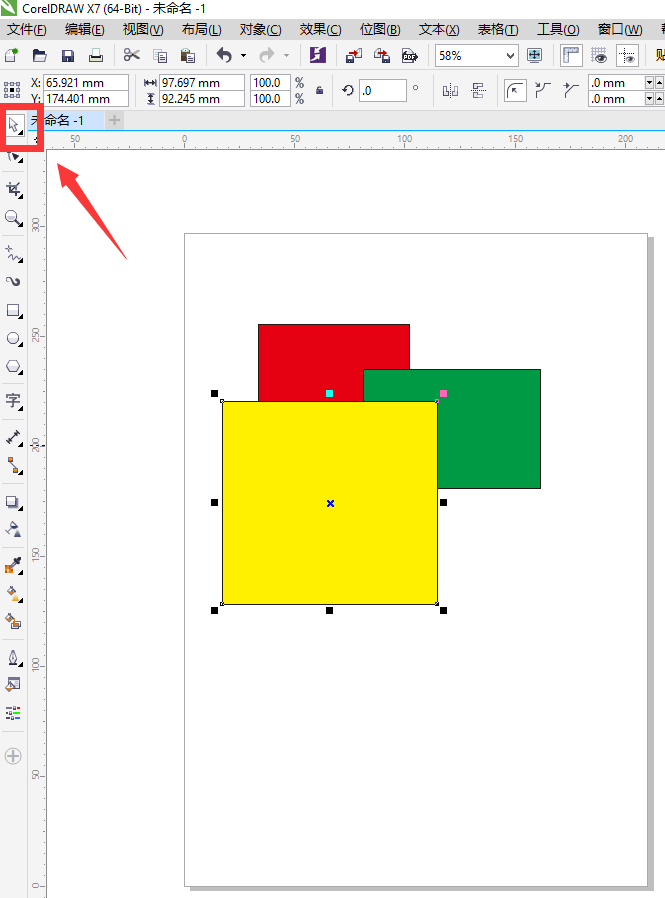Select the Interactive Fill tool

coord(14,594)
